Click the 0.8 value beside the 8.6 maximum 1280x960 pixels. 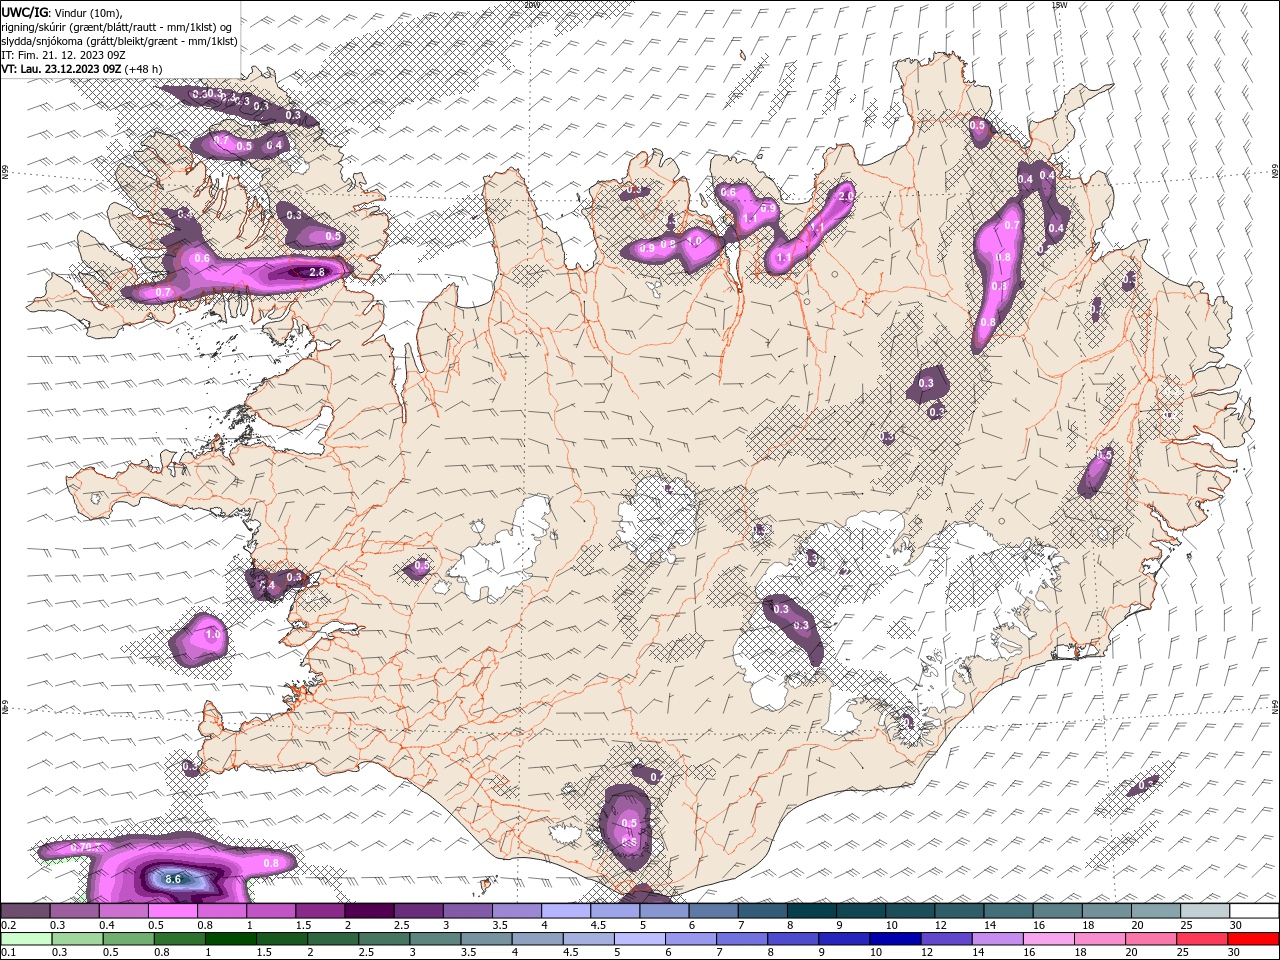point(270,863)
